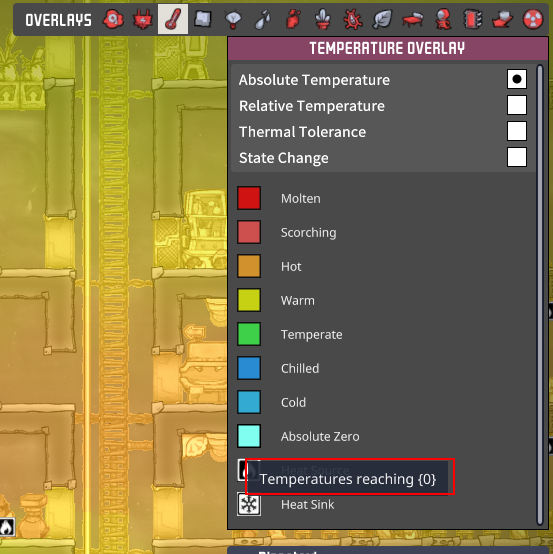Open the Rooms overlay bed icon
Viewport: 553px width, 554px height.
tap(412, 19)
